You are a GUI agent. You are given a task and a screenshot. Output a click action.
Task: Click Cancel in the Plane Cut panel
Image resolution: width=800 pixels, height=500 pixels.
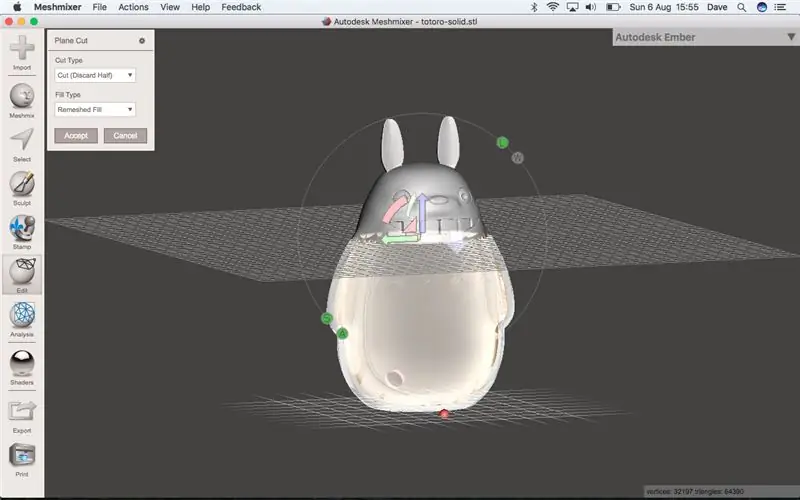(x=126, y=136)
